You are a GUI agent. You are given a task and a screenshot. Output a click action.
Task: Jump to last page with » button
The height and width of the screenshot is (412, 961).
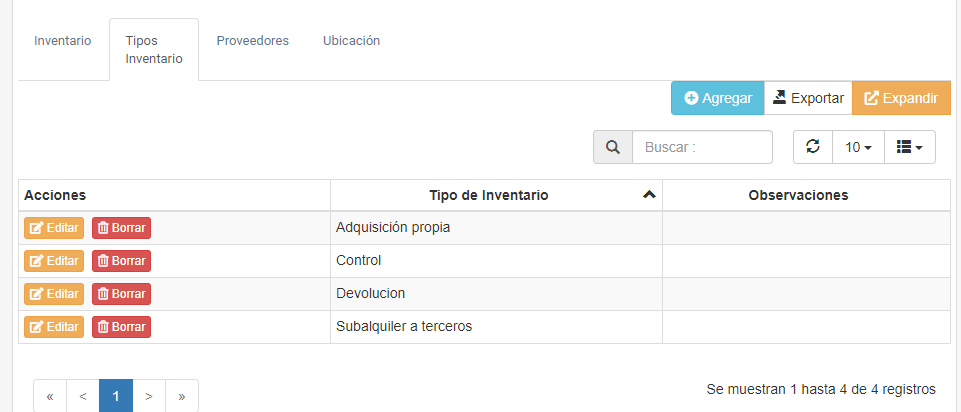tap(182, 396)
